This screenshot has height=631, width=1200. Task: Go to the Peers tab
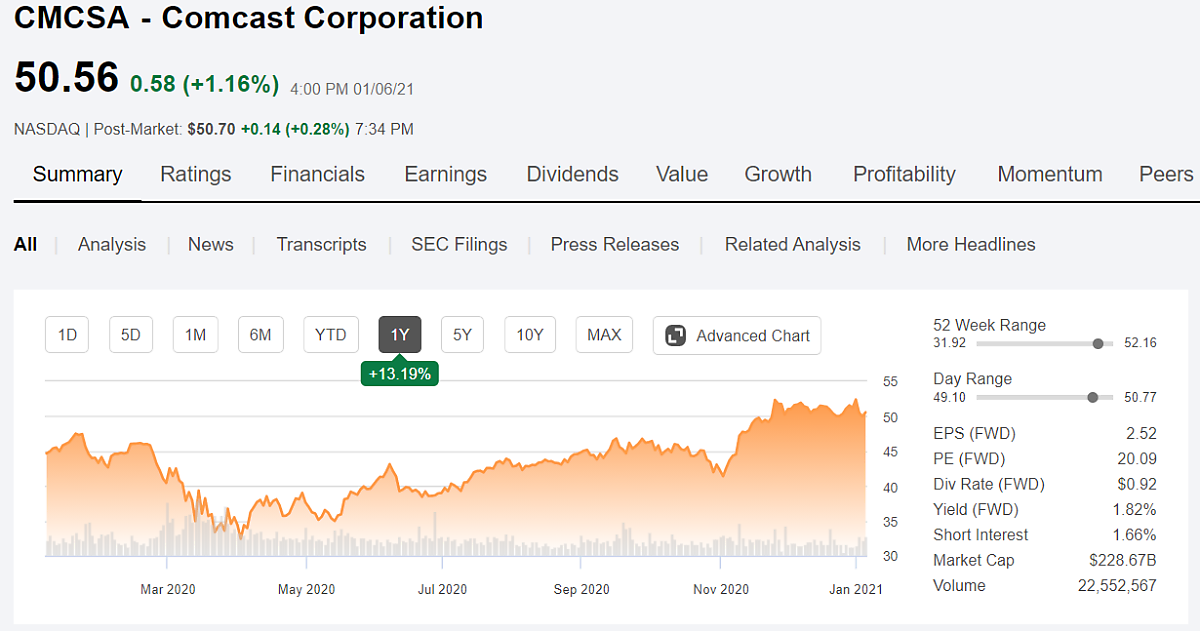click(1166, 174)
